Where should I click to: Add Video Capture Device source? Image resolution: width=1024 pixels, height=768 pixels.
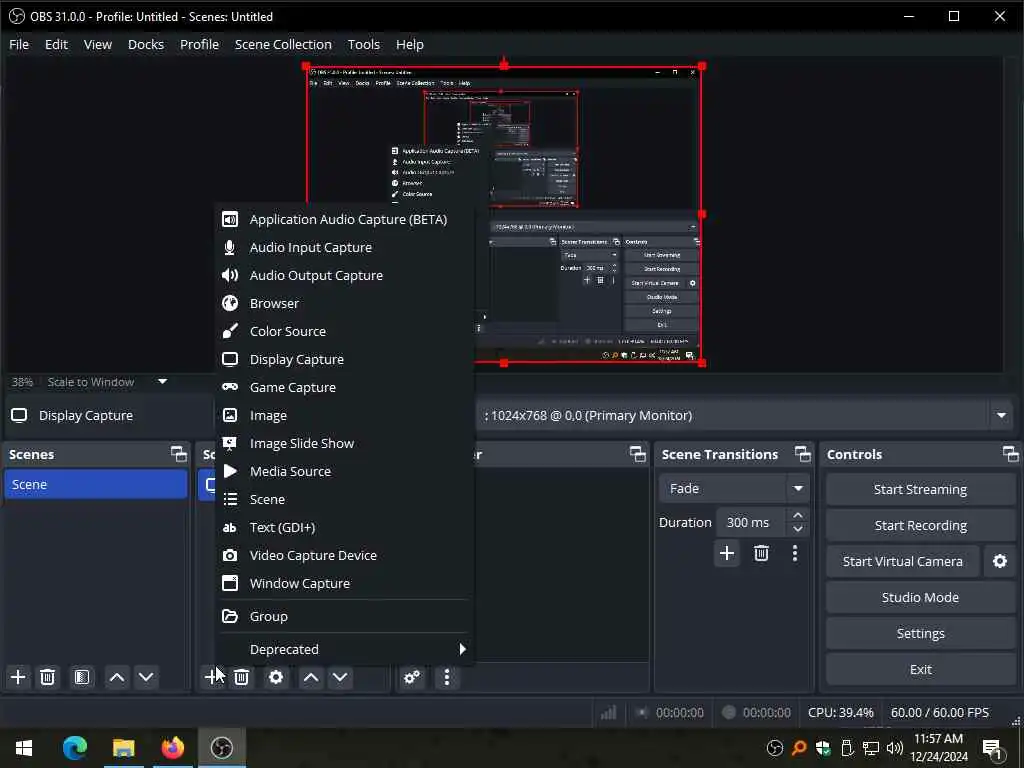click(x=344, y=556)
